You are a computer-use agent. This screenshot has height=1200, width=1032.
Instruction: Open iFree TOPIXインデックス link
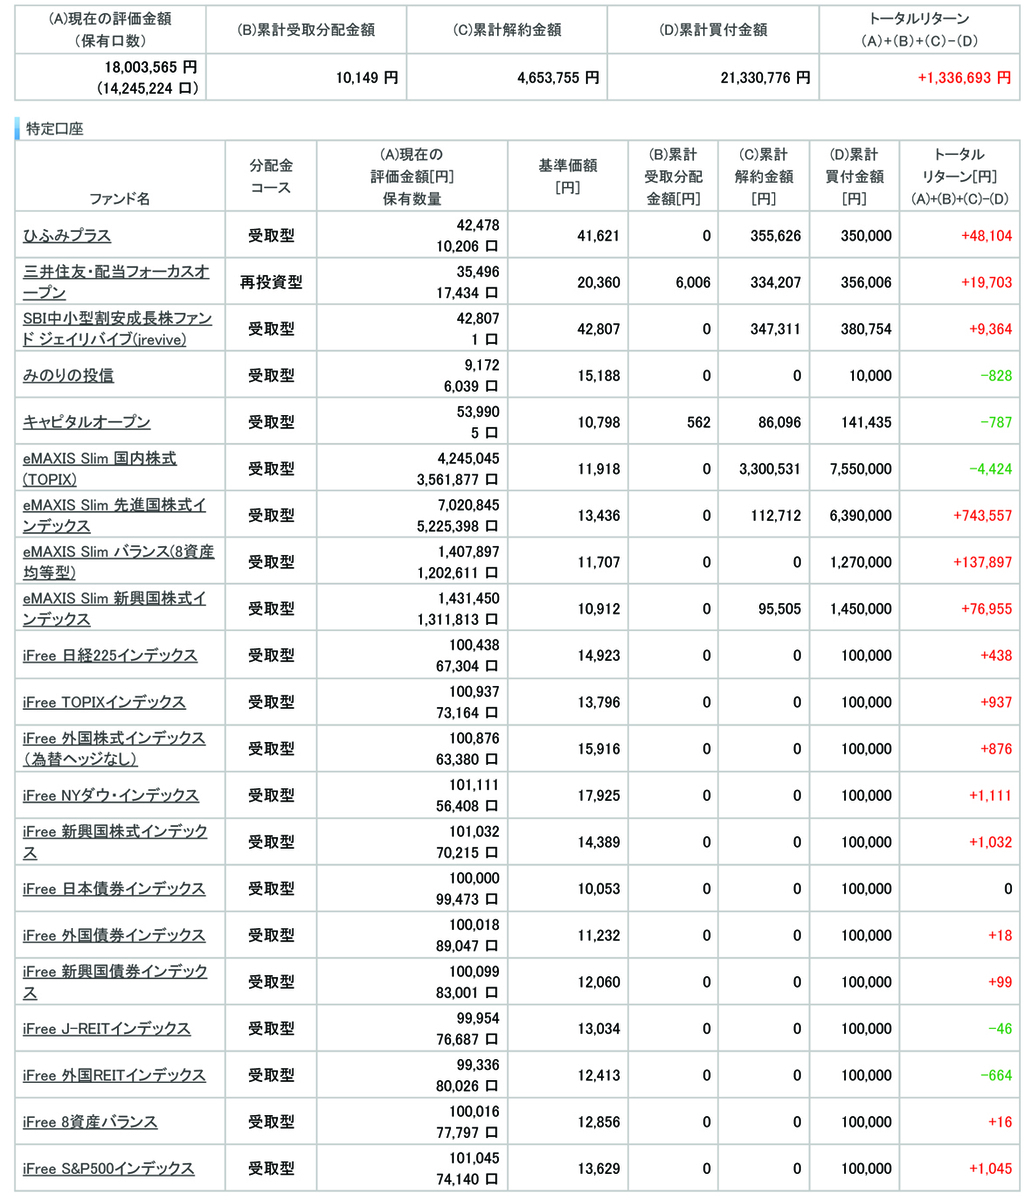pos(104,702)
